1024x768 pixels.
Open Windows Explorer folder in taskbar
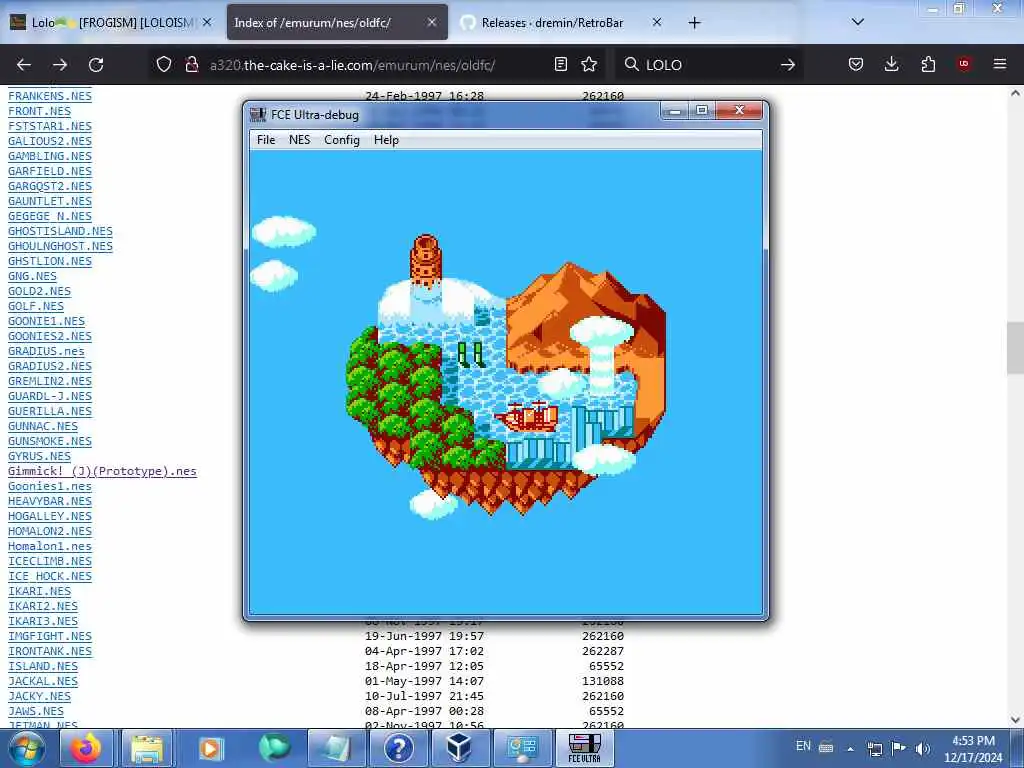(147, 748)
